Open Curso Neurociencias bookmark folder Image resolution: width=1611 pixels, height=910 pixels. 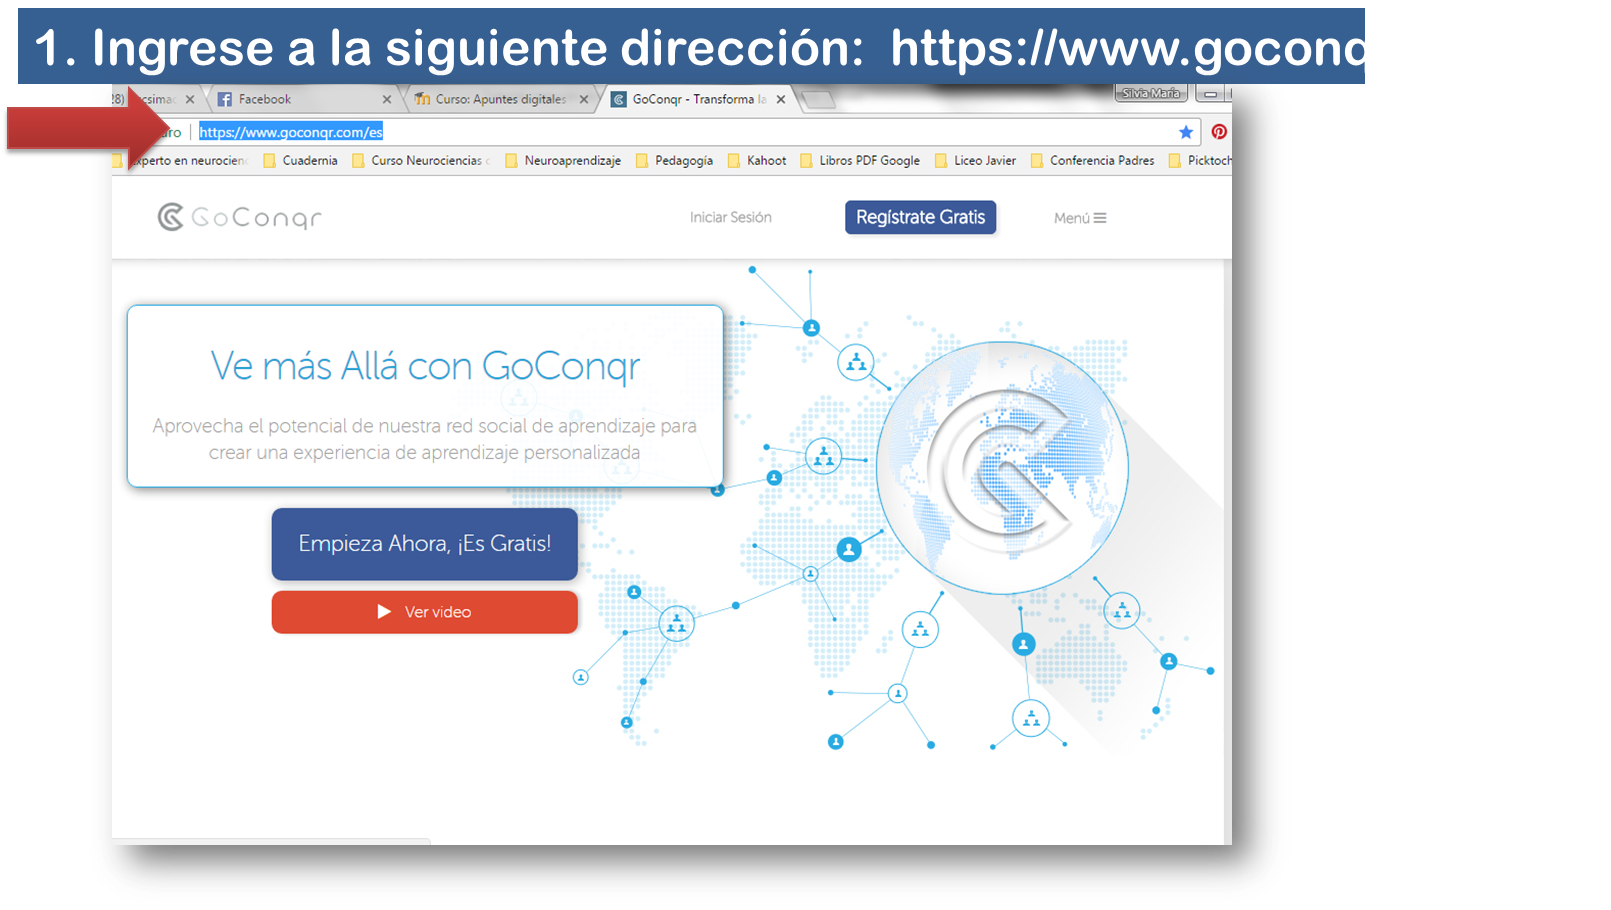tap(421, 160)
